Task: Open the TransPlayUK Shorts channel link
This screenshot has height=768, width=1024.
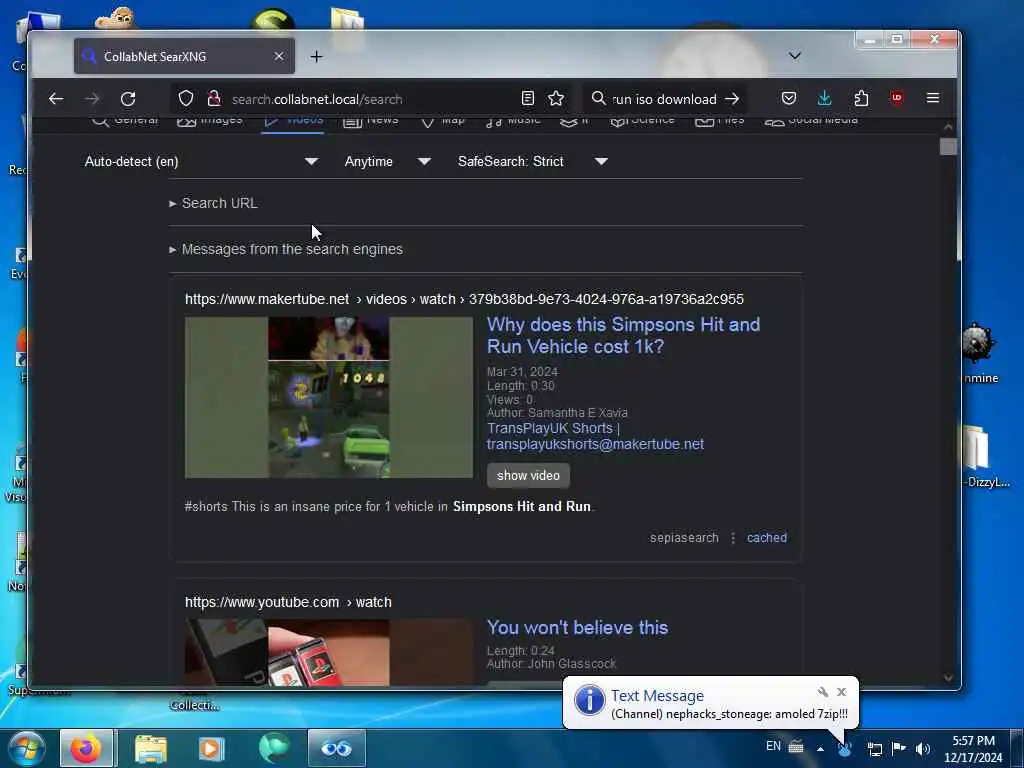Action: 595,436
